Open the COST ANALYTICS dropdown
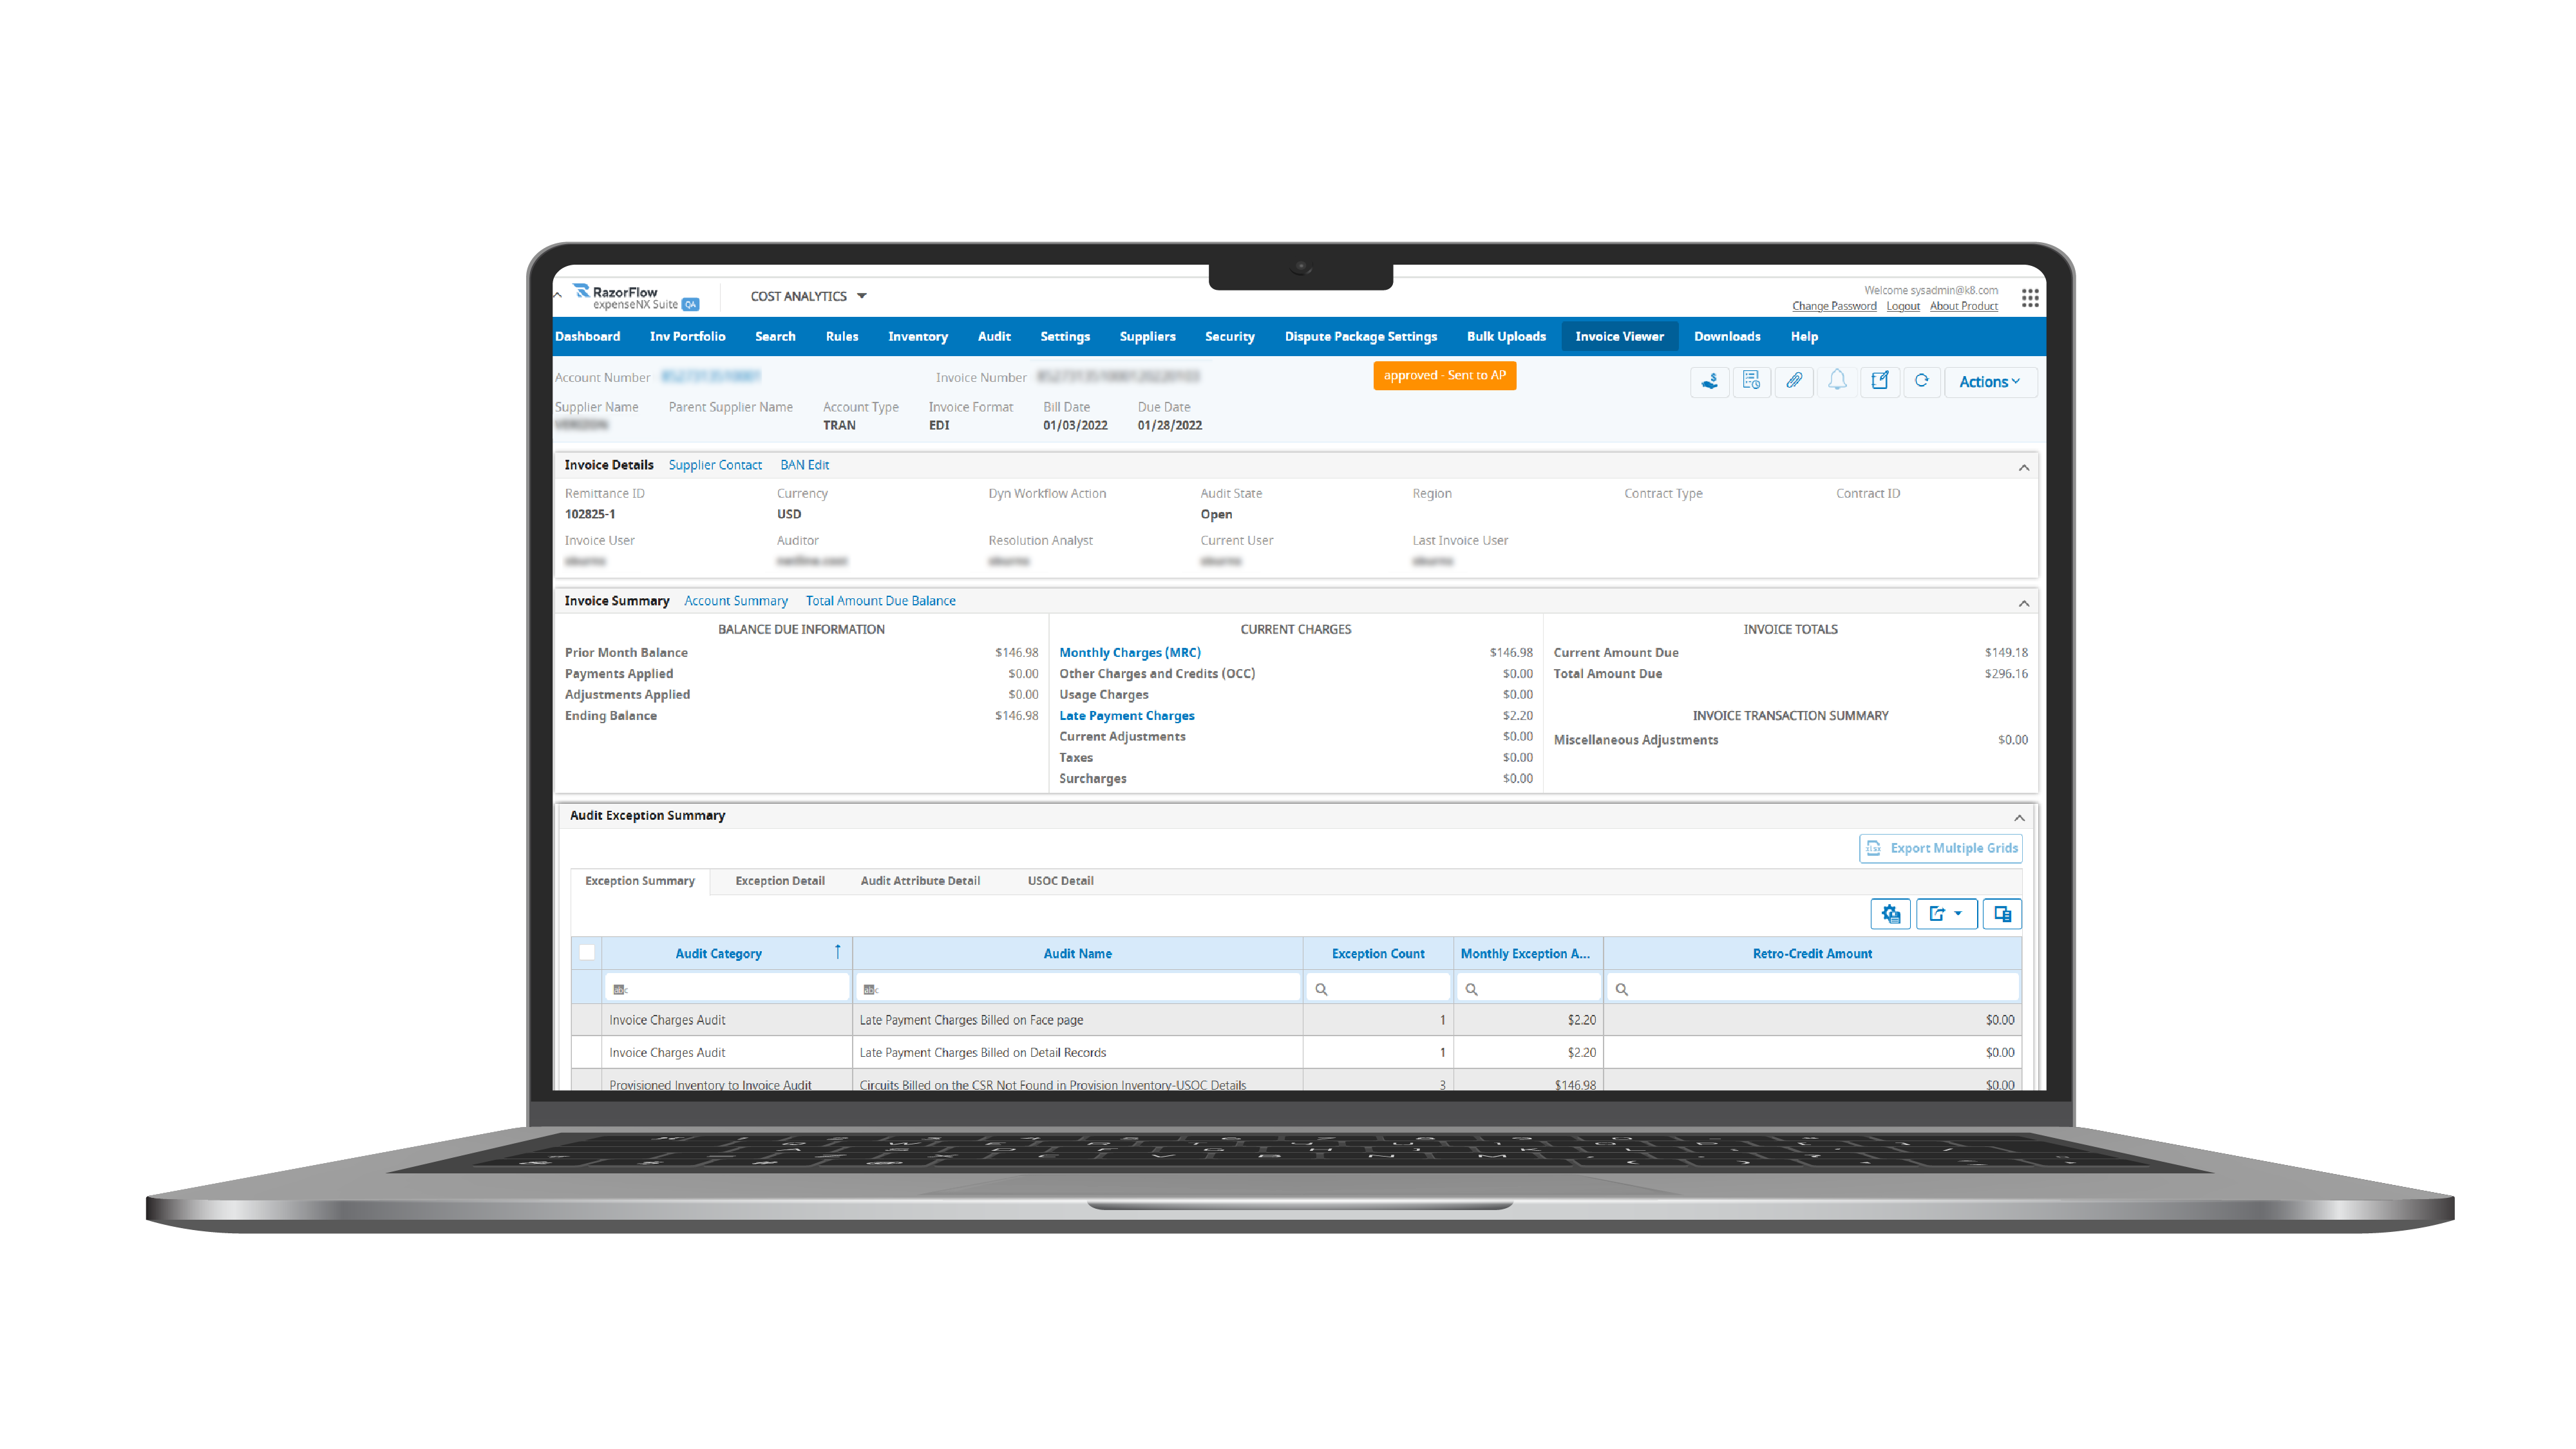2576x1449 pixels. pyautogui.click(x=808, y=296)
